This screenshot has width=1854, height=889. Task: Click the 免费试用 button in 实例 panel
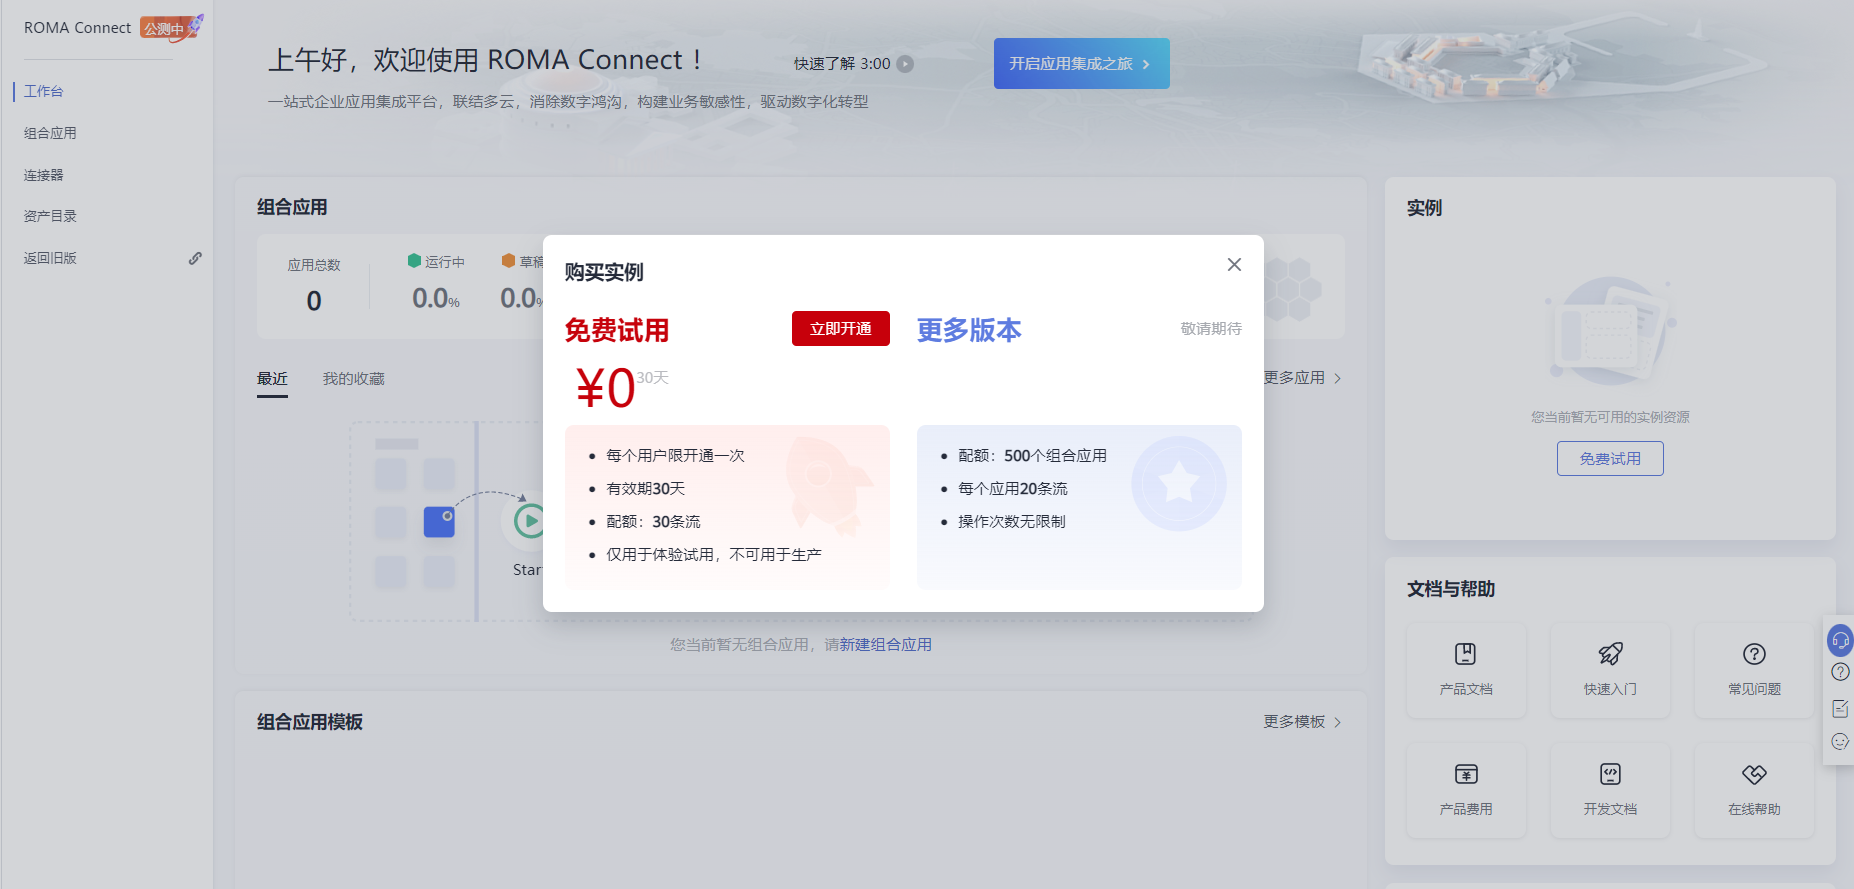(x=1610, y=459)
